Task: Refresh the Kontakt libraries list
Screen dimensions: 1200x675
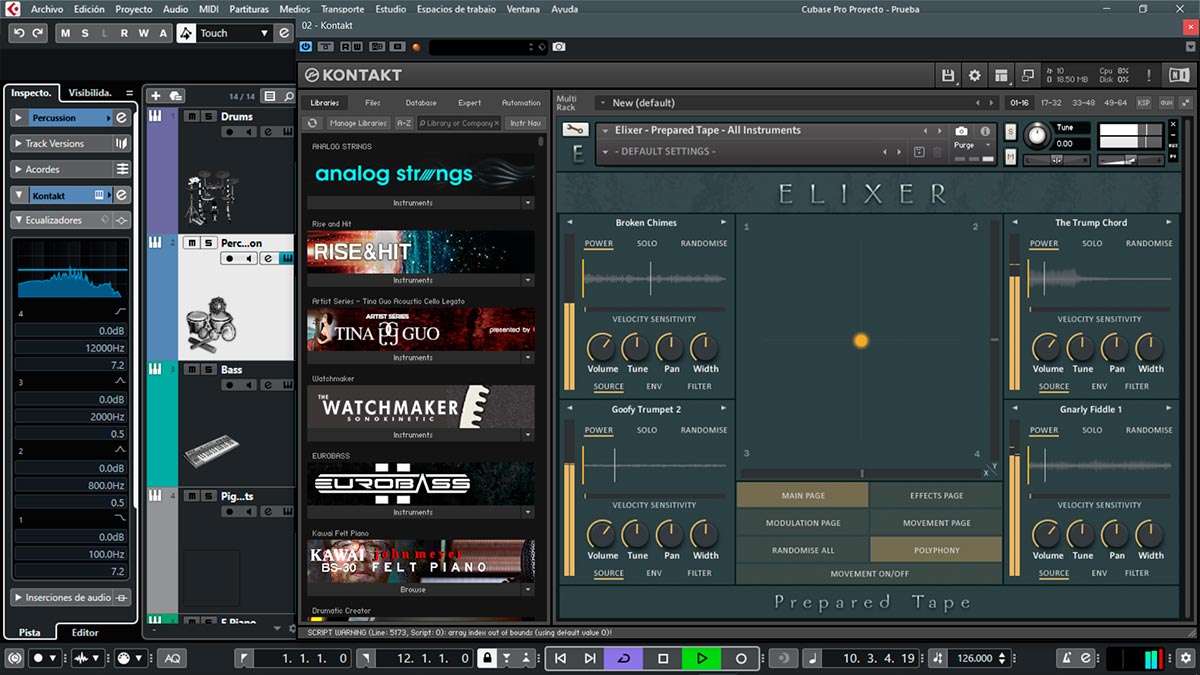Action: click(x=312, y=123)
